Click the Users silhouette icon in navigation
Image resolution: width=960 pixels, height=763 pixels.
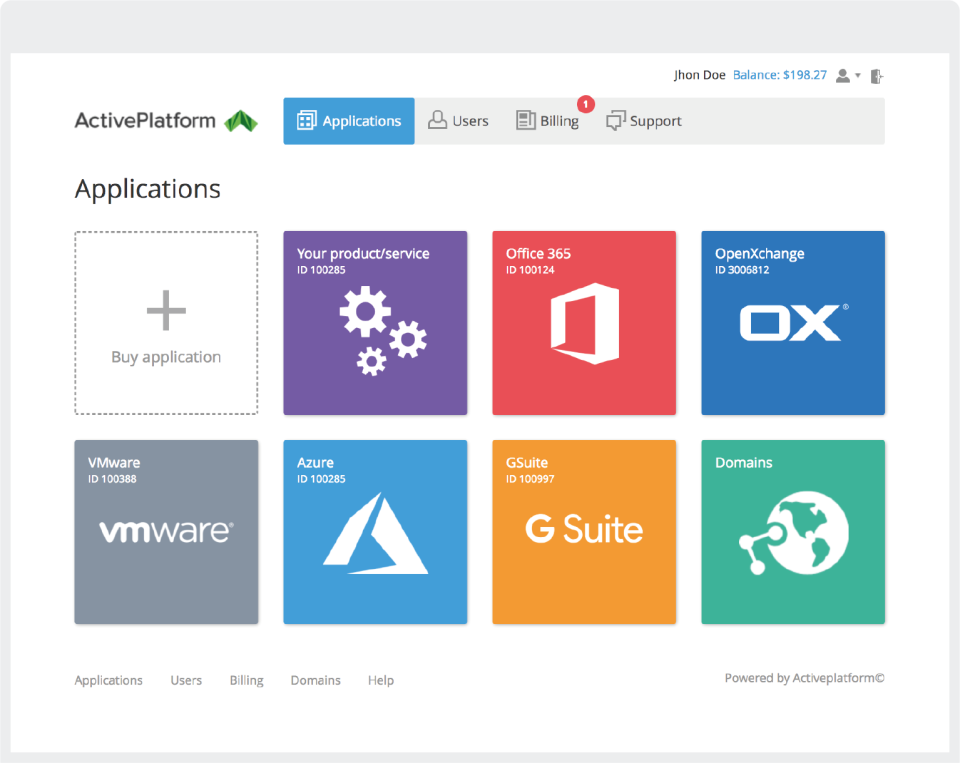point(436,119)
